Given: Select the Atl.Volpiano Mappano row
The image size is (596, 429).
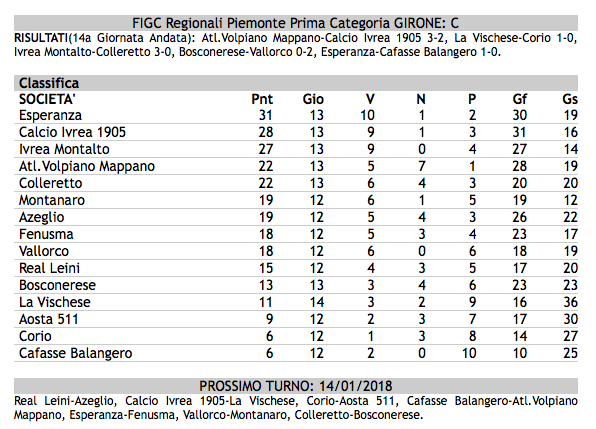Looking at the screenshot, I should tap(296, 166).
